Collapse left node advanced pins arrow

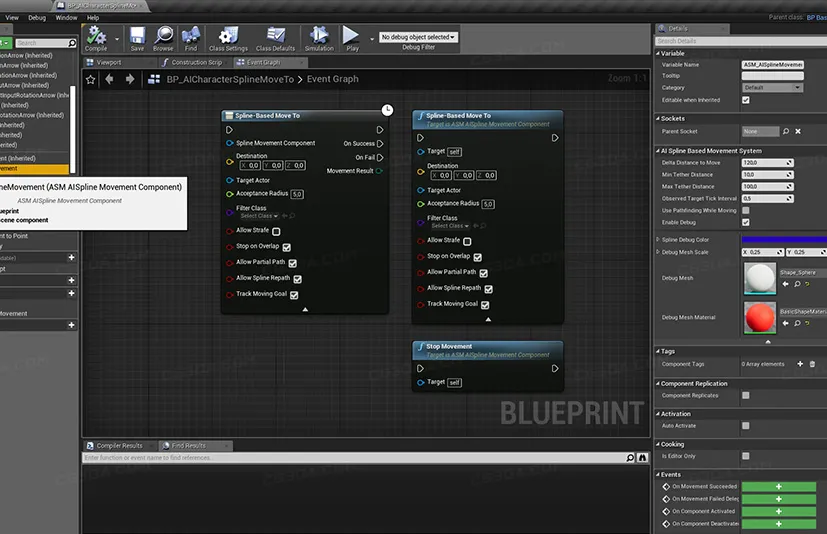coord(305,310)
